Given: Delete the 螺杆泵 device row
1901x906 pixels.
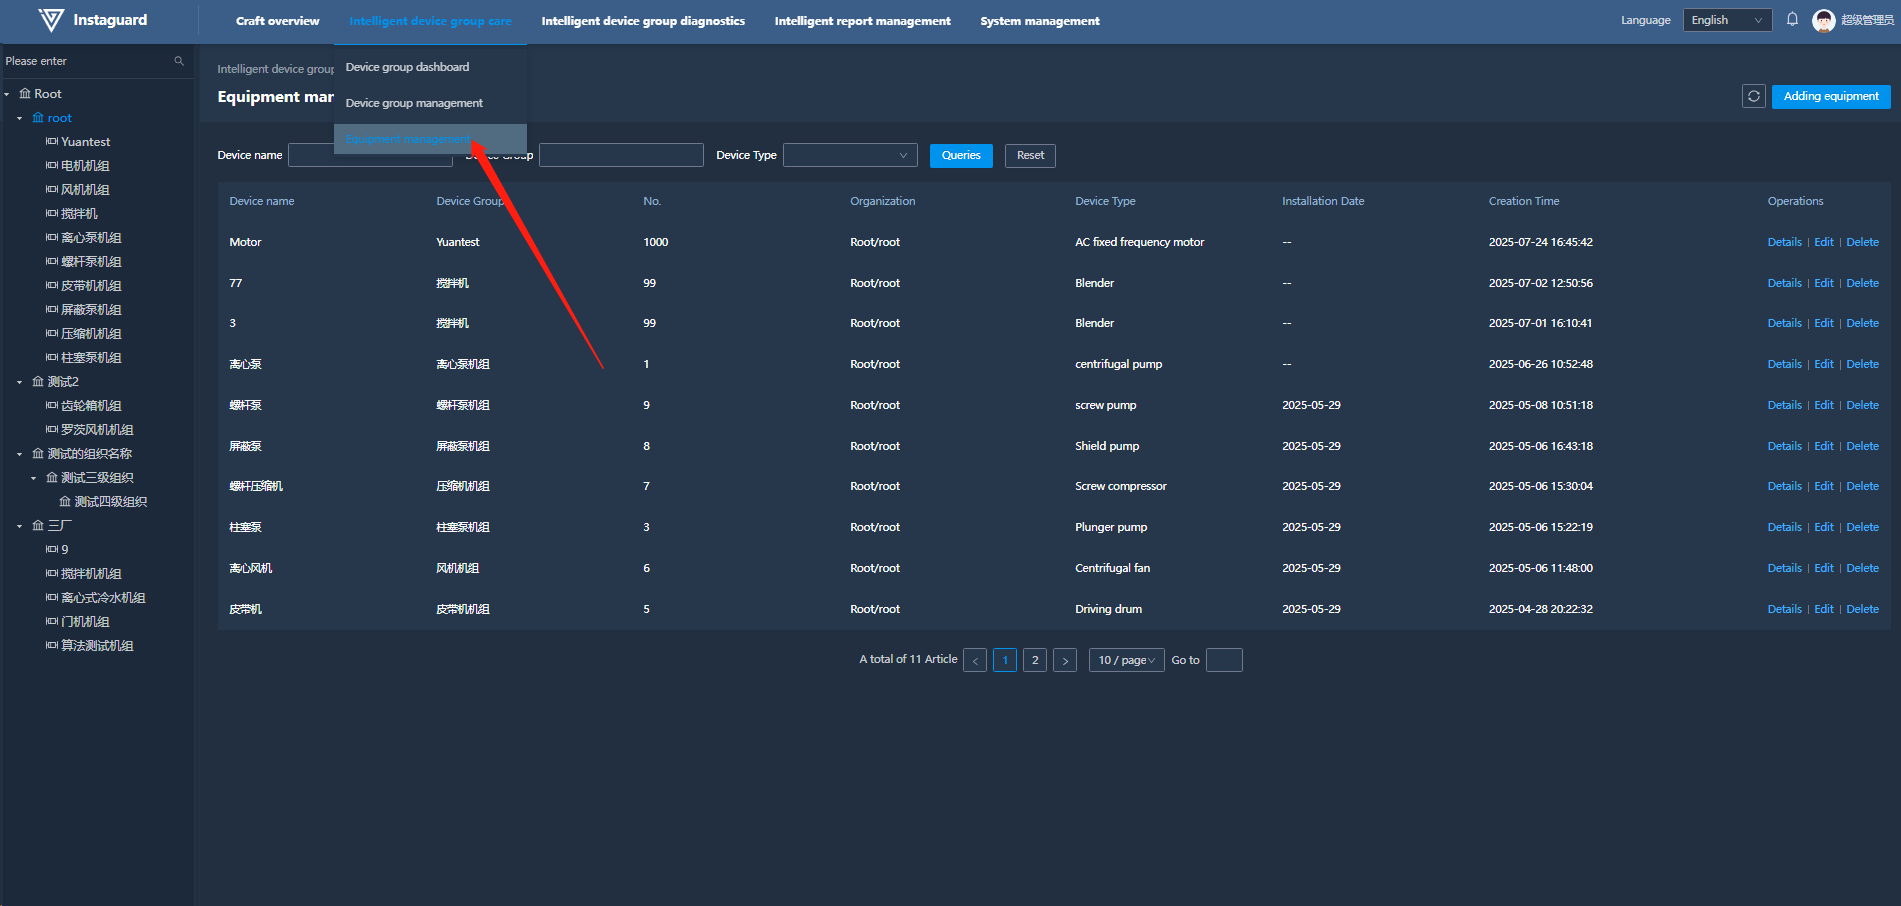Looking at the screenshot, I should click(1862, 405).
